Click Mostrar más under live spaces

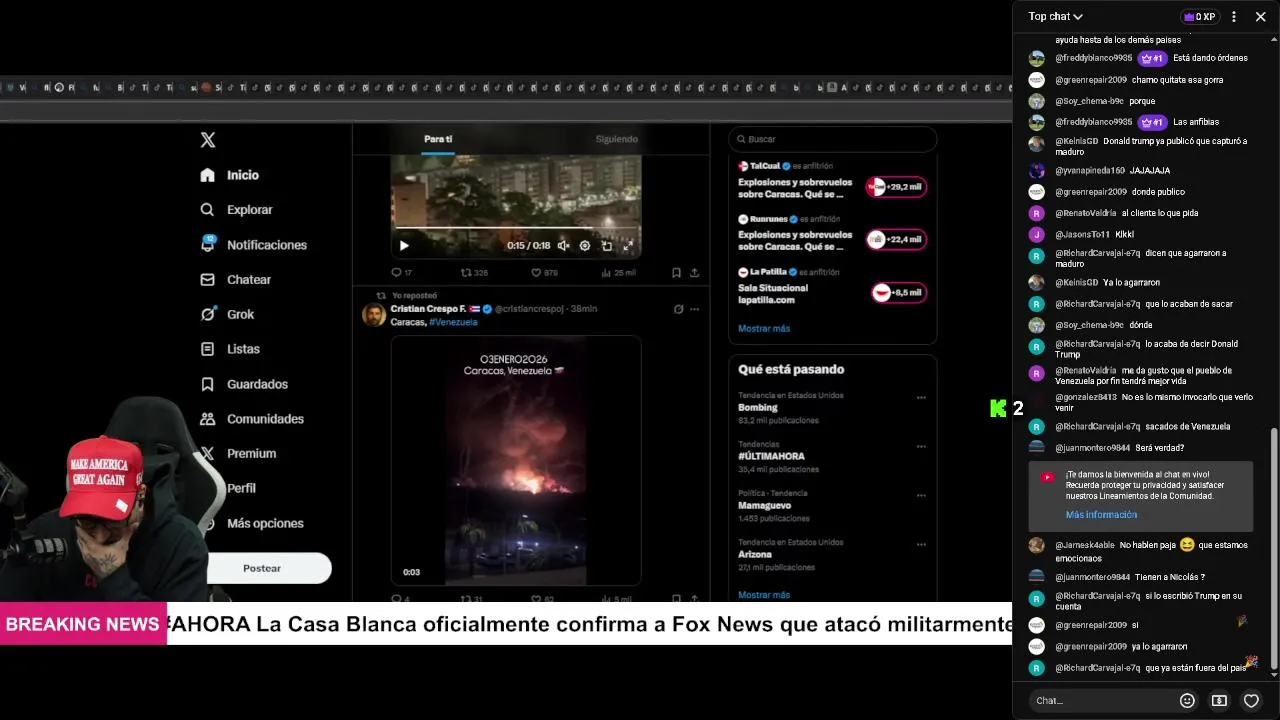click(764, 329)
